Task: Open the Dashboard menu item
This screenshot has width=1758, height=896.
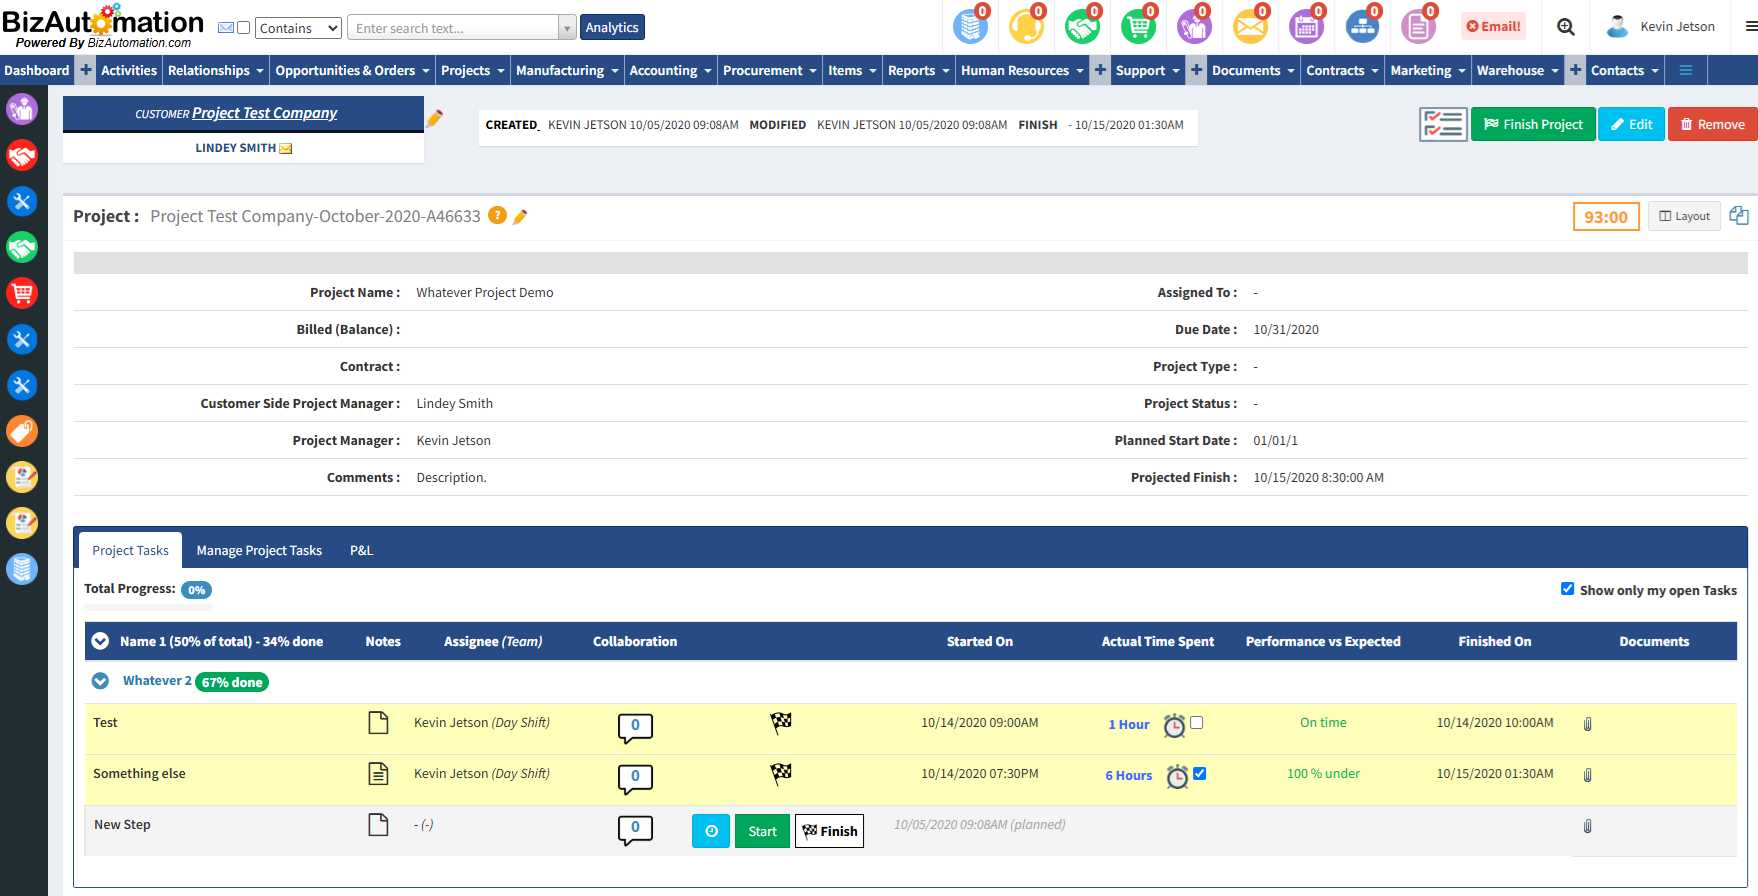Action: coord(37,70)
